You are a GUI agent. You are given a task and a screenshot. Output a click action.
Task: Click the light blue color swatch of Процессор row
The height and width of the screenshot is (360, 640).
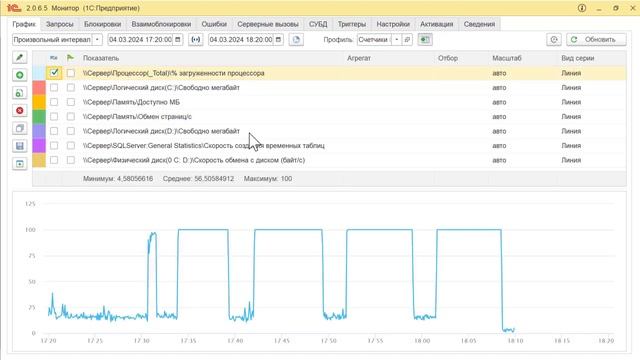[39, 73]
